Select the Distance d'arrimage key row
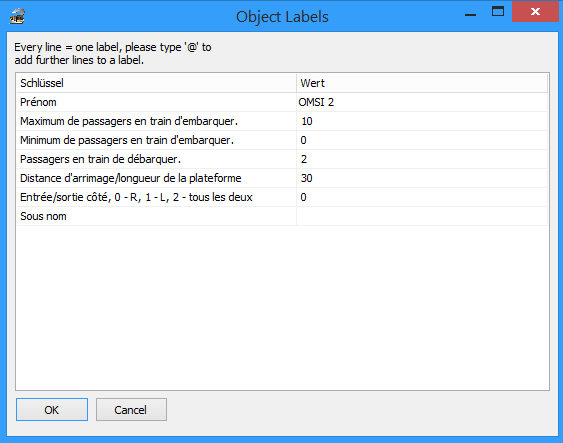This screenshot has width=563, height=443. [x=157, y=178]
